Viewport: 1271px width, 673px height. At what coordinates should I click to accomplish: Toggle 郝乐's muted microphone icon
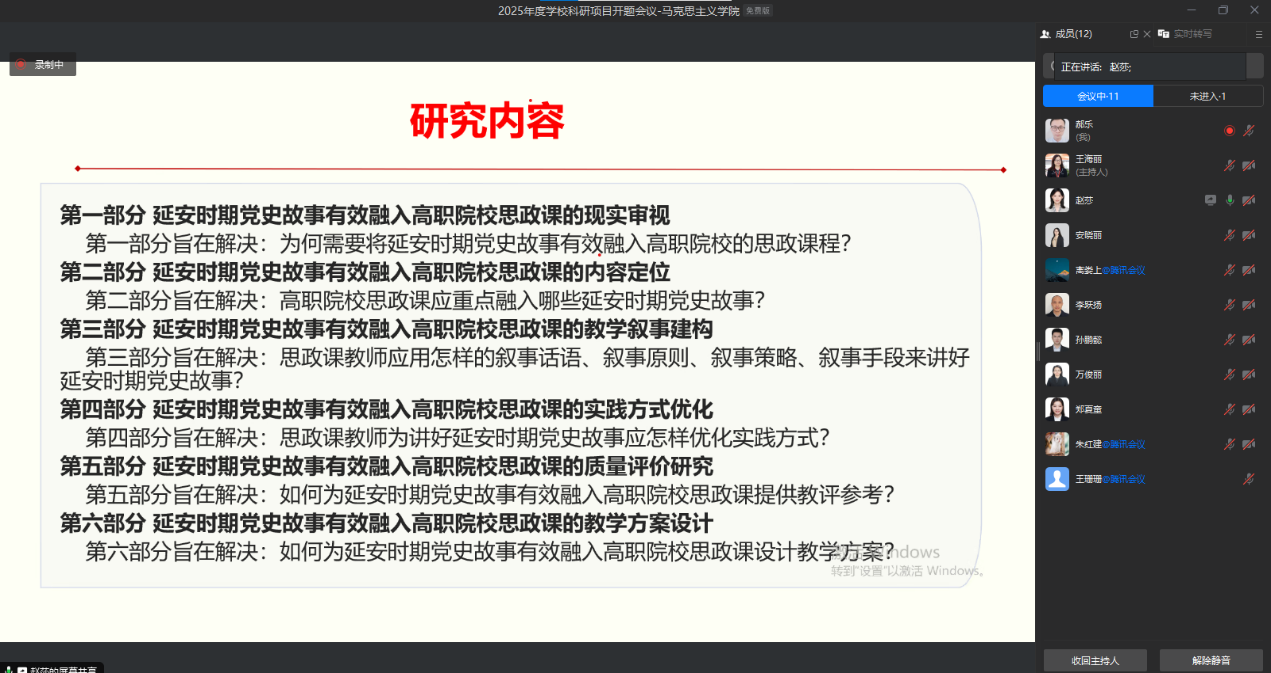(1248, 131)
